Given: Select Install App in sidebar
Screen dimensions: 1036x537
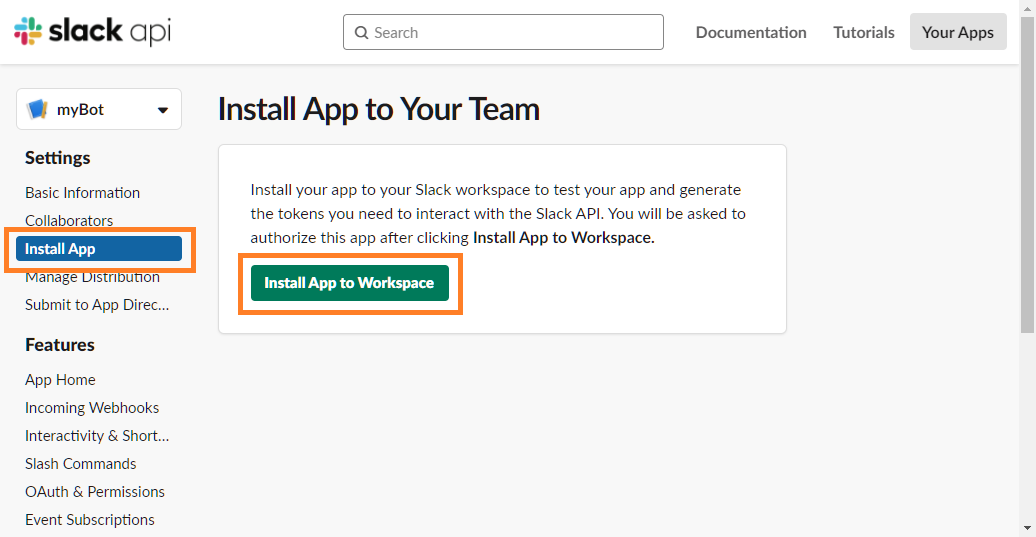Looking at the screenshot, I should [x=99, y=248].
